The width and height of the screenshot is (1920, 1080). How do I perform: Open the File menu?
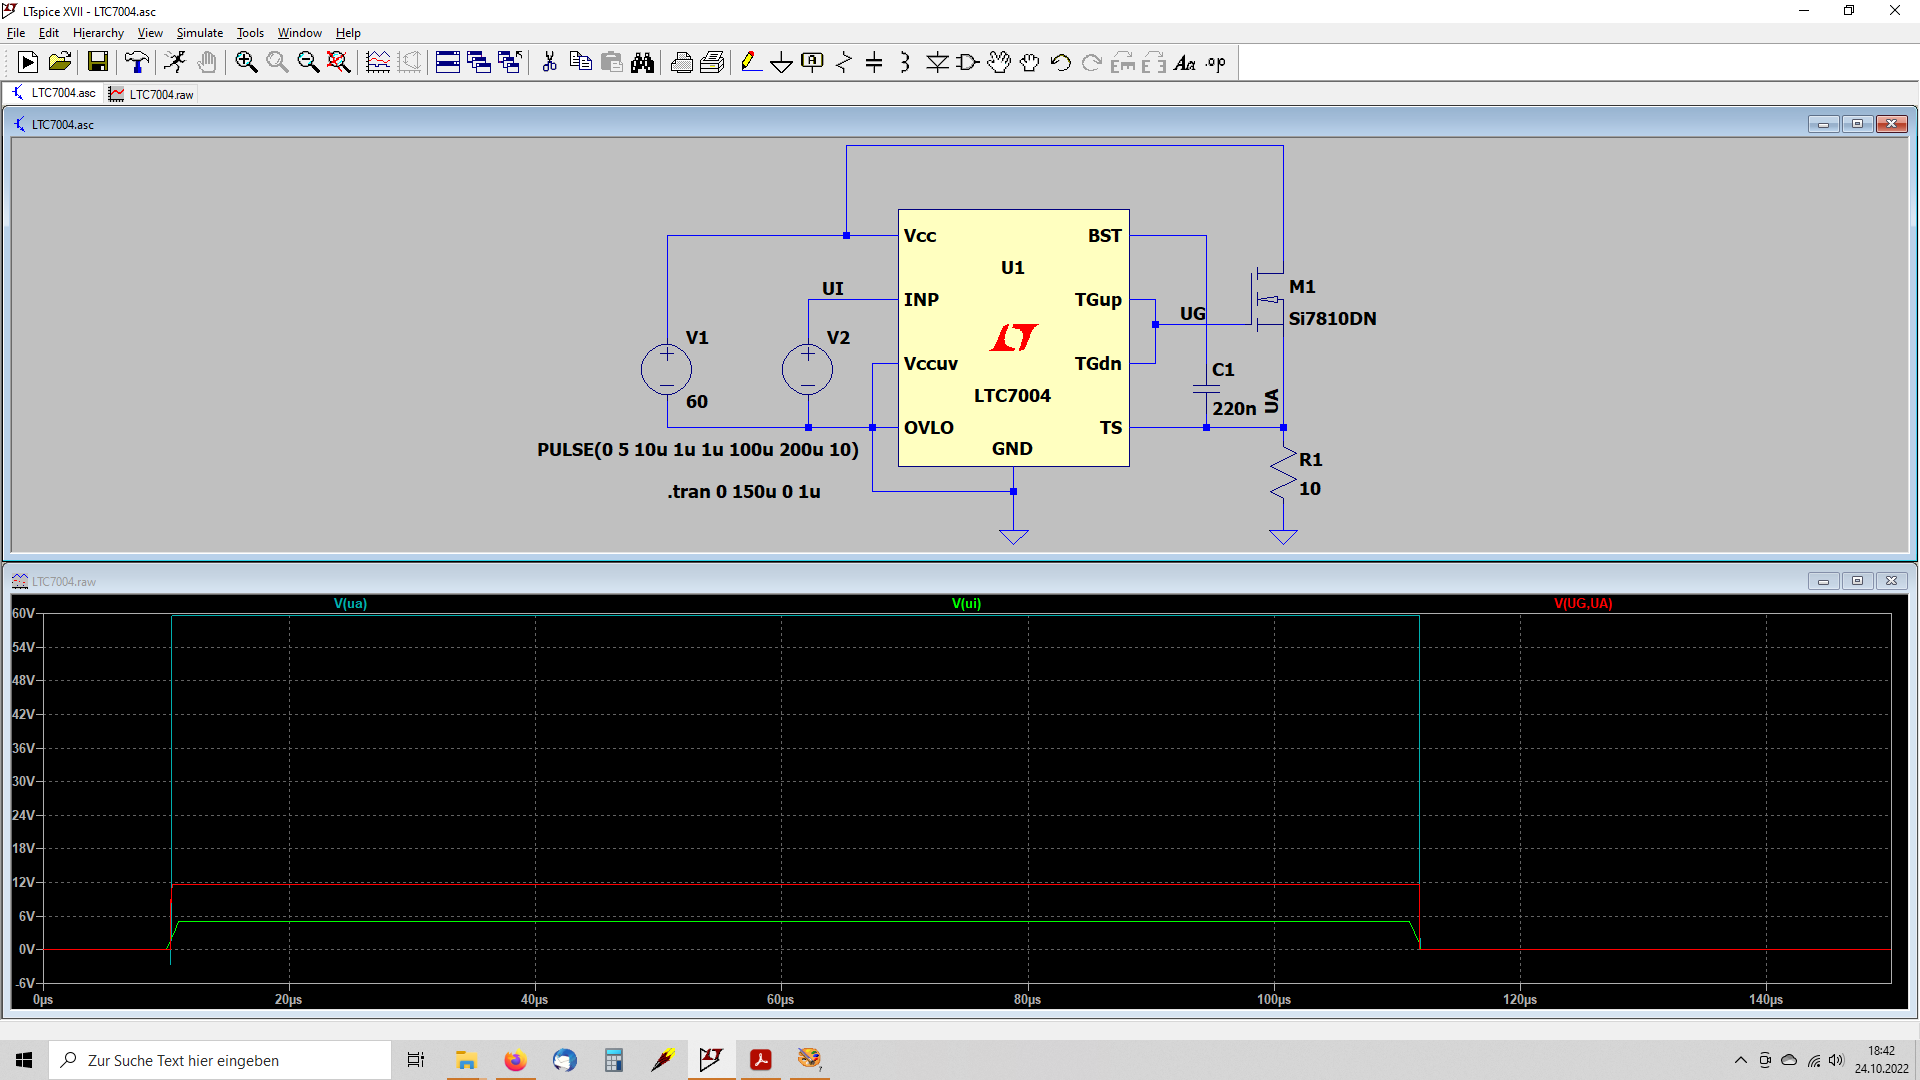16,33
